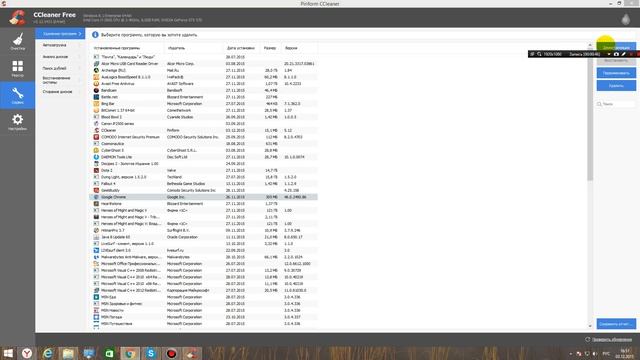Select the Canon iP2500 series row
The height and width of the screenshot is (360, 640).
[x=203, y=124]
